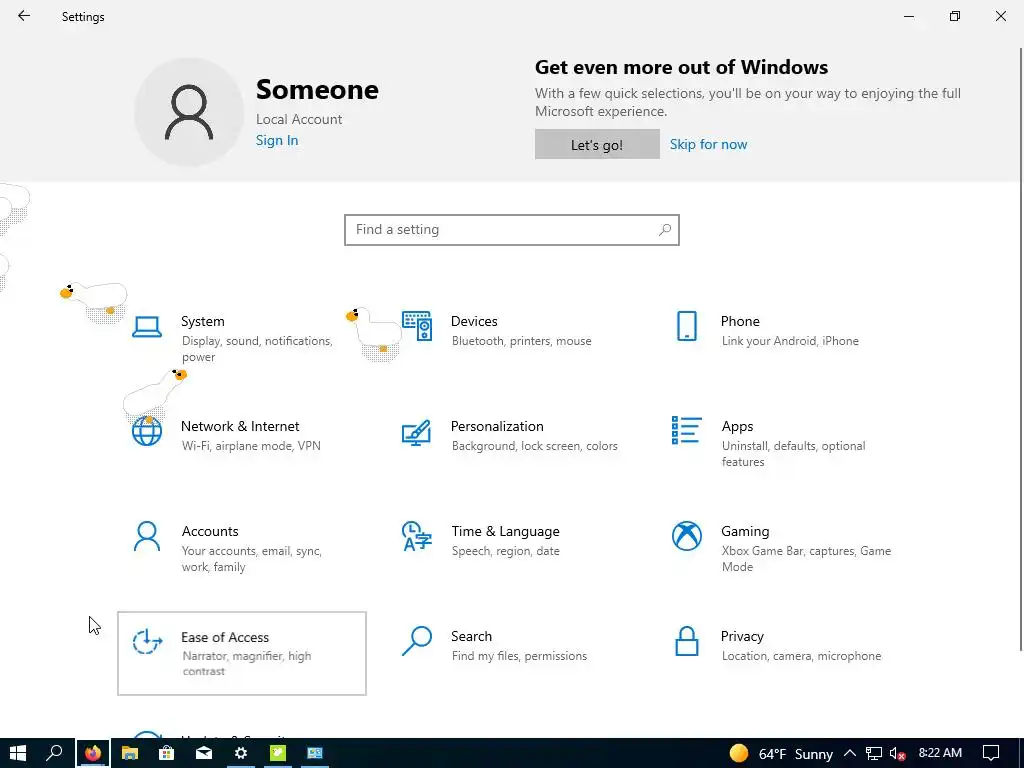Open the Search magnifier category icon
Screen dimensions: 1024x768
point(417,641)
